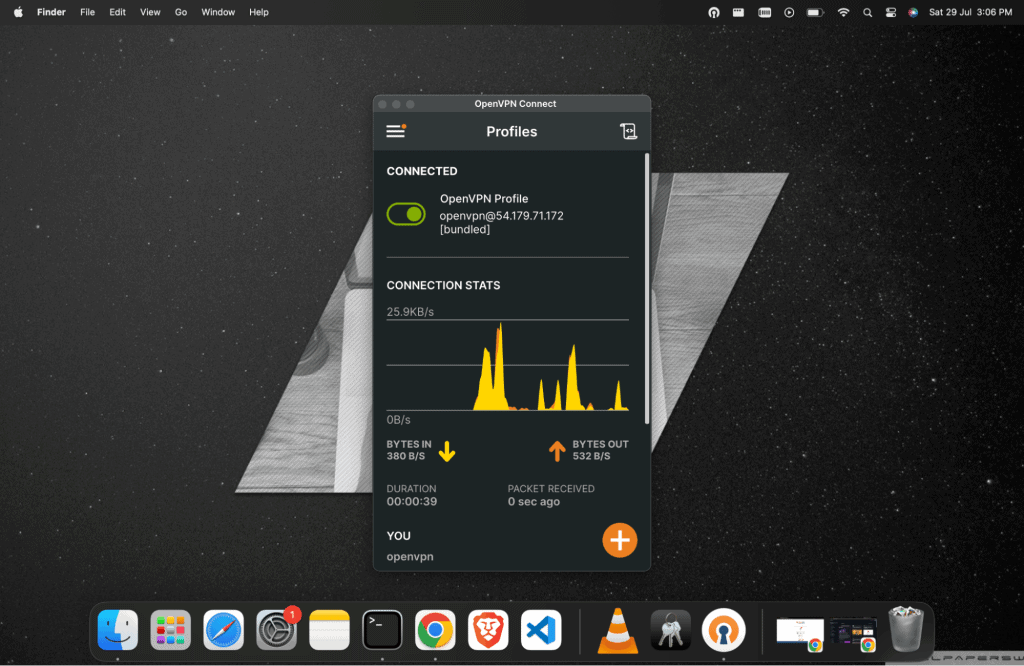Open the Window menu

pyautogui.click(x=218, y=12)
